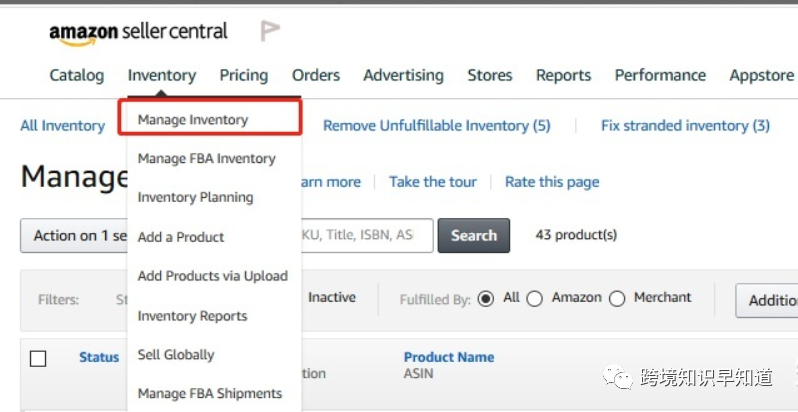Viewport: 798px width, 412px height.
Task: Click the flag icon beside seller central
Action: [270, 31]
